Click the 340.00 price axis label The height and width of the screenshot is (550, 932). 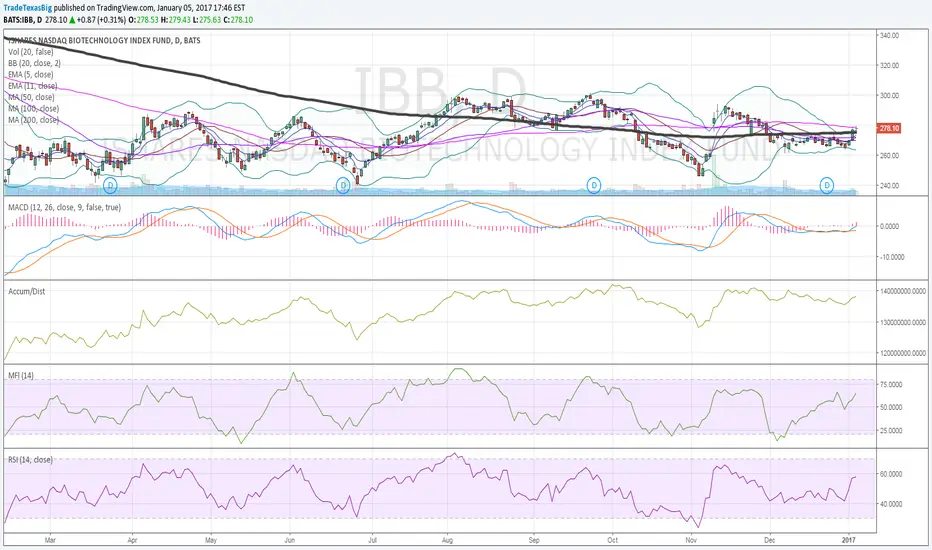pos(889,36)
